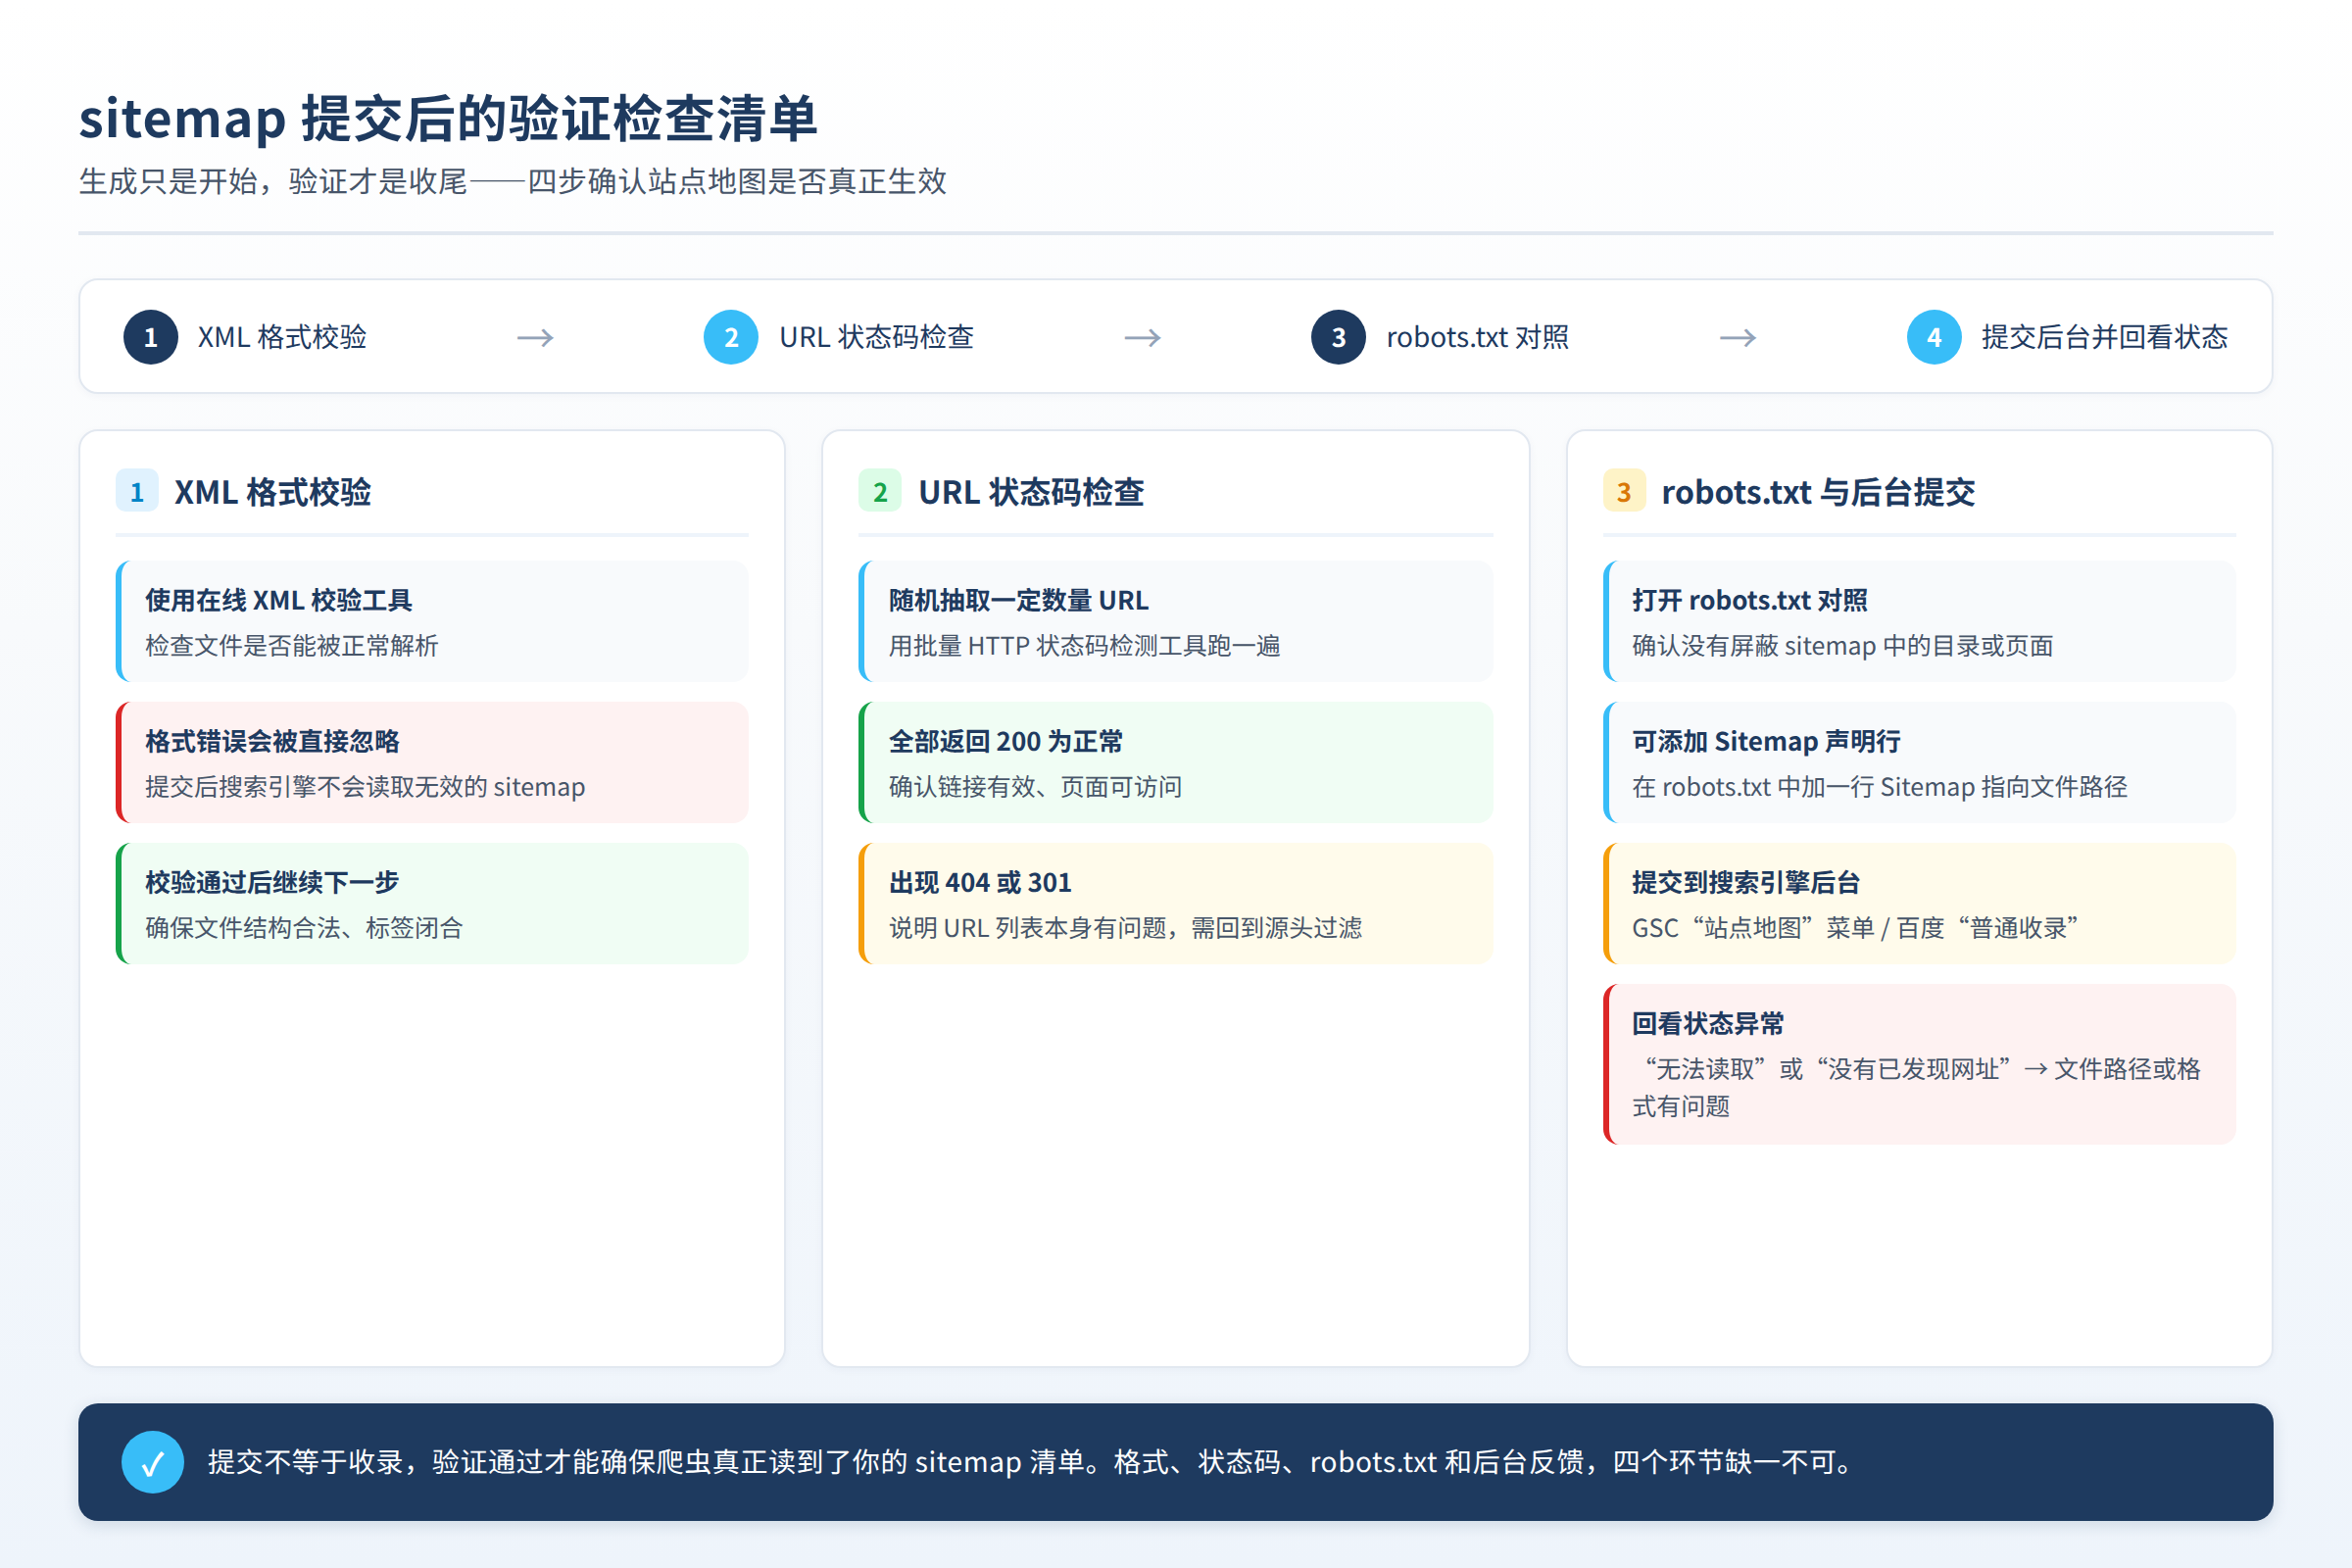2352x1568 pixels.
Task: Click the text 可添加 Sitemap 声明行
Action: [1766, 741]
